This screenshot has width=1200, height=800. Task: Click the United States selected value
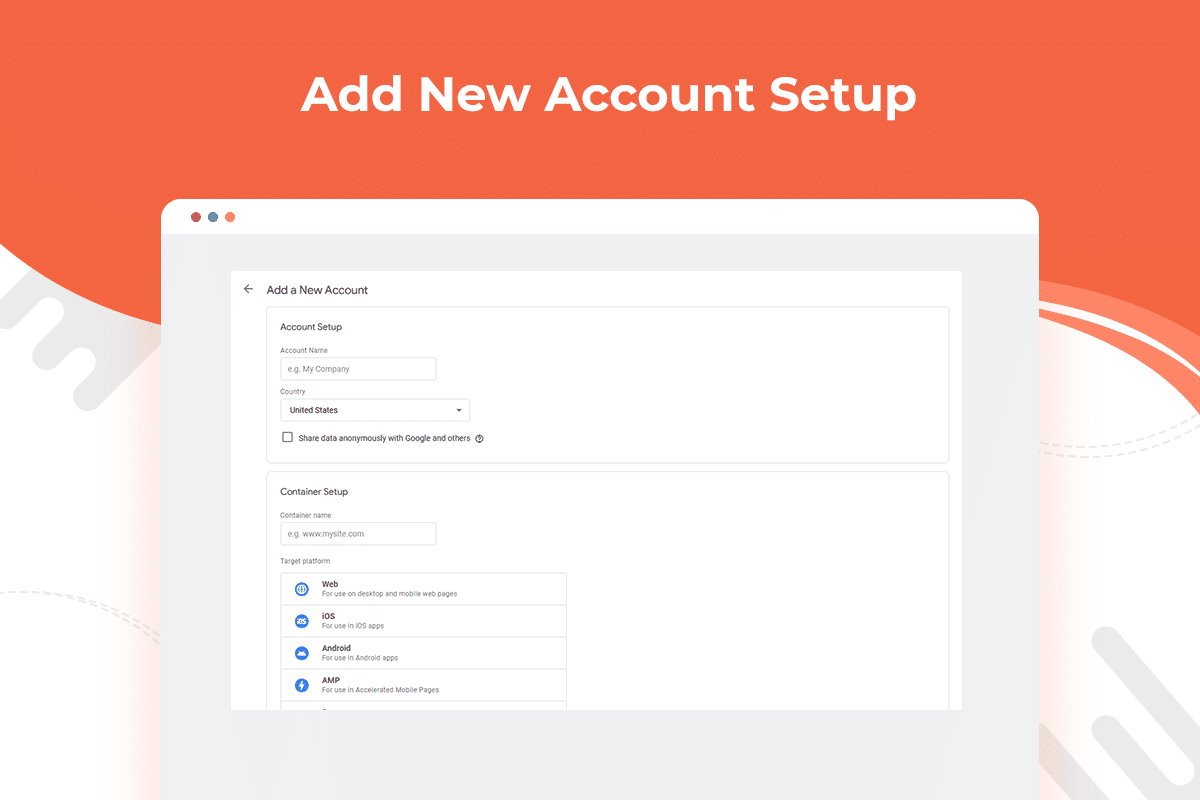click(313, 409)
